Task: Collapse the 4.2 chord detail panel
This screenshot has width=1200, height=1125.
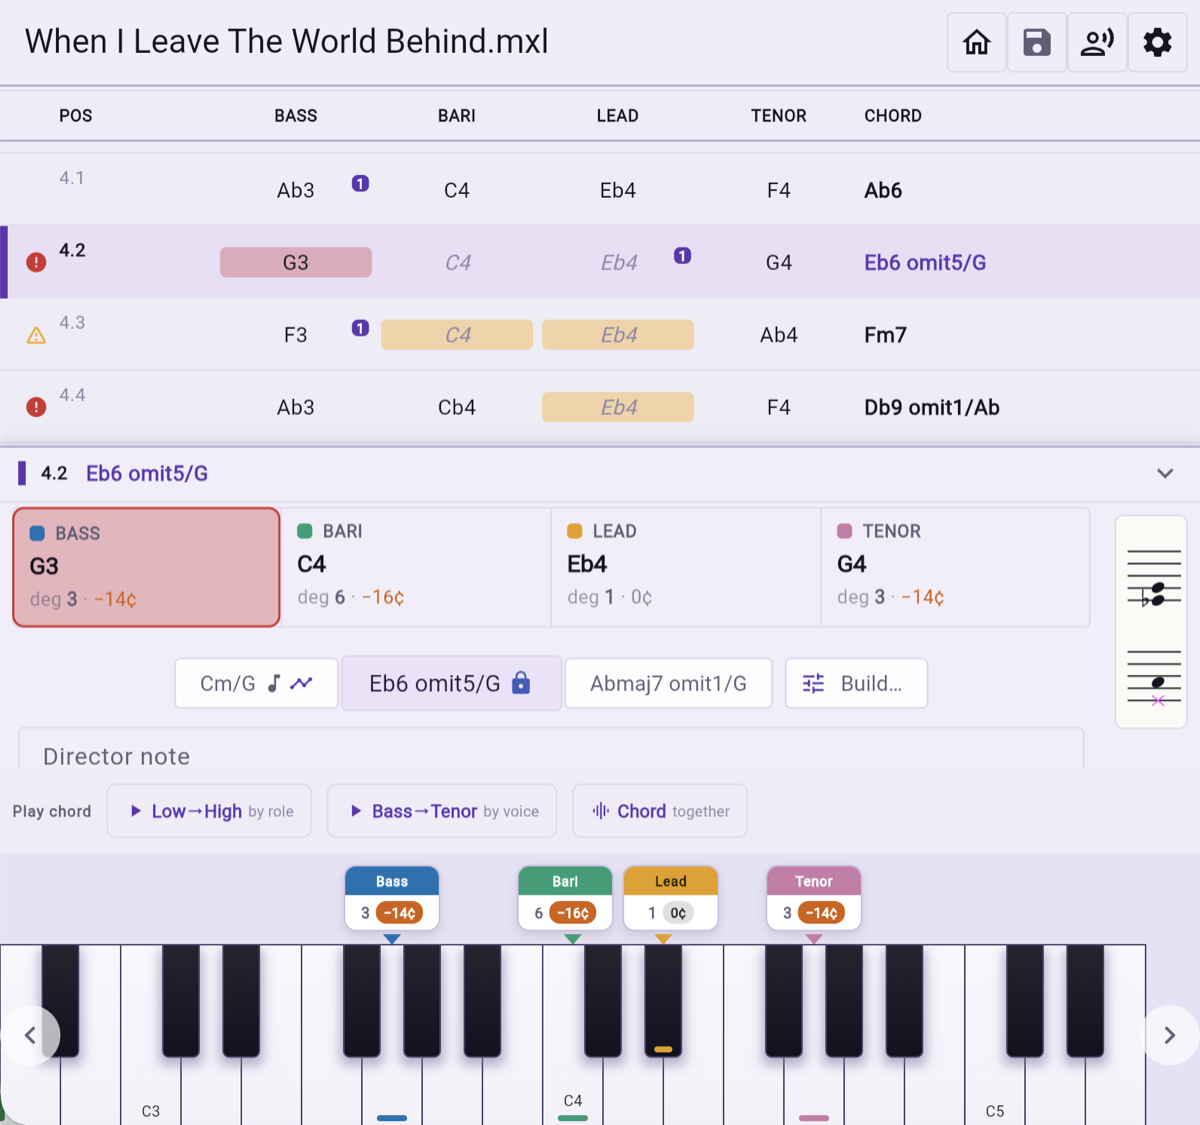Action: click(1165, 473)
